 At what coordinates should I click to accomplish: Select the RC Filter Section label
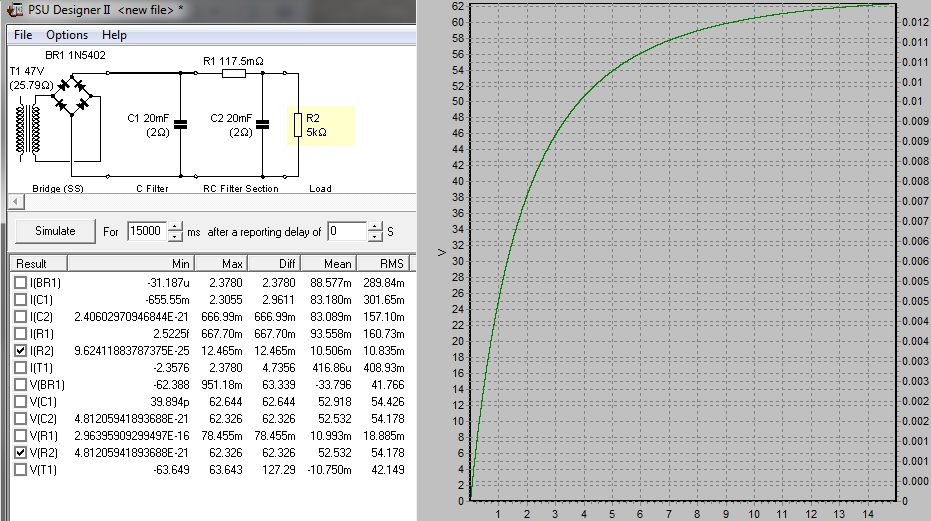tap(240, 188)
